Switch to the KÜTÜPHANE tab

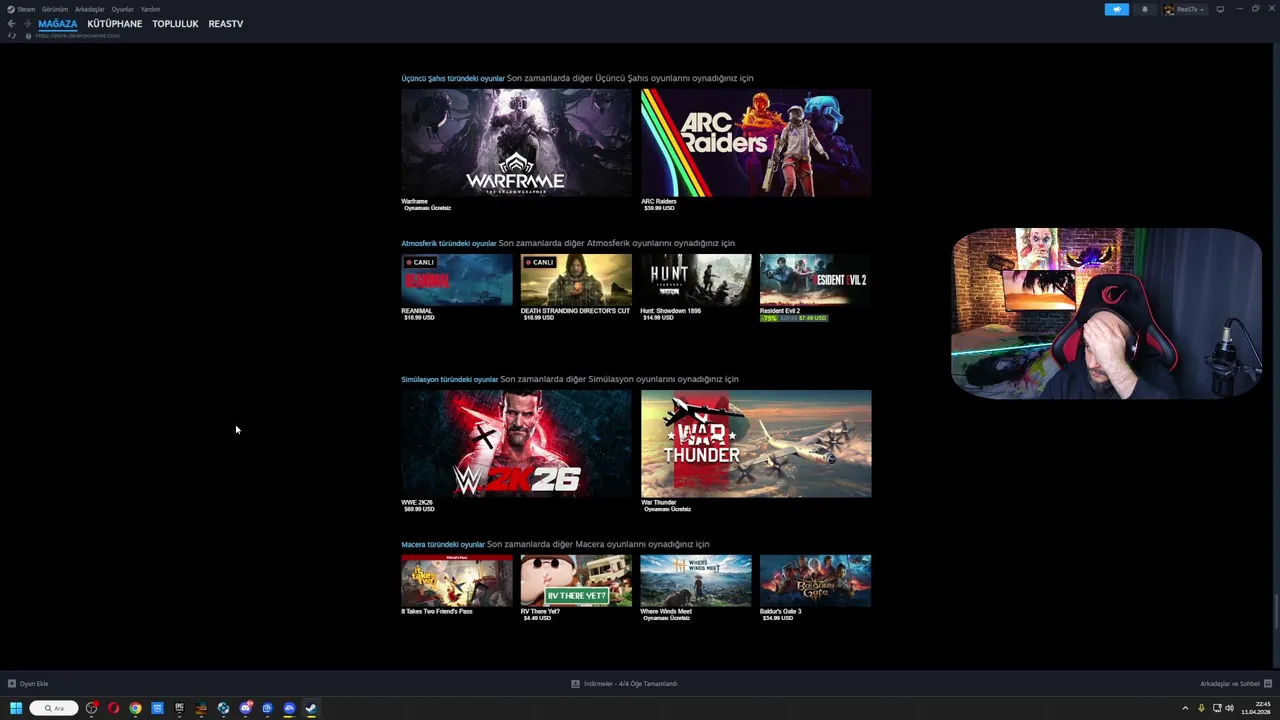pos(114,24)
